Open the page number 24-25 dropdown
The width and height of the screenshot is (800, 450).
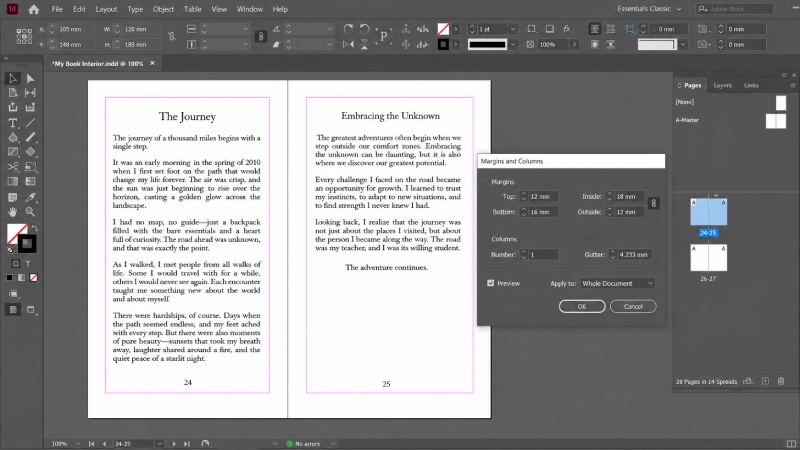[x=159, y=444]
